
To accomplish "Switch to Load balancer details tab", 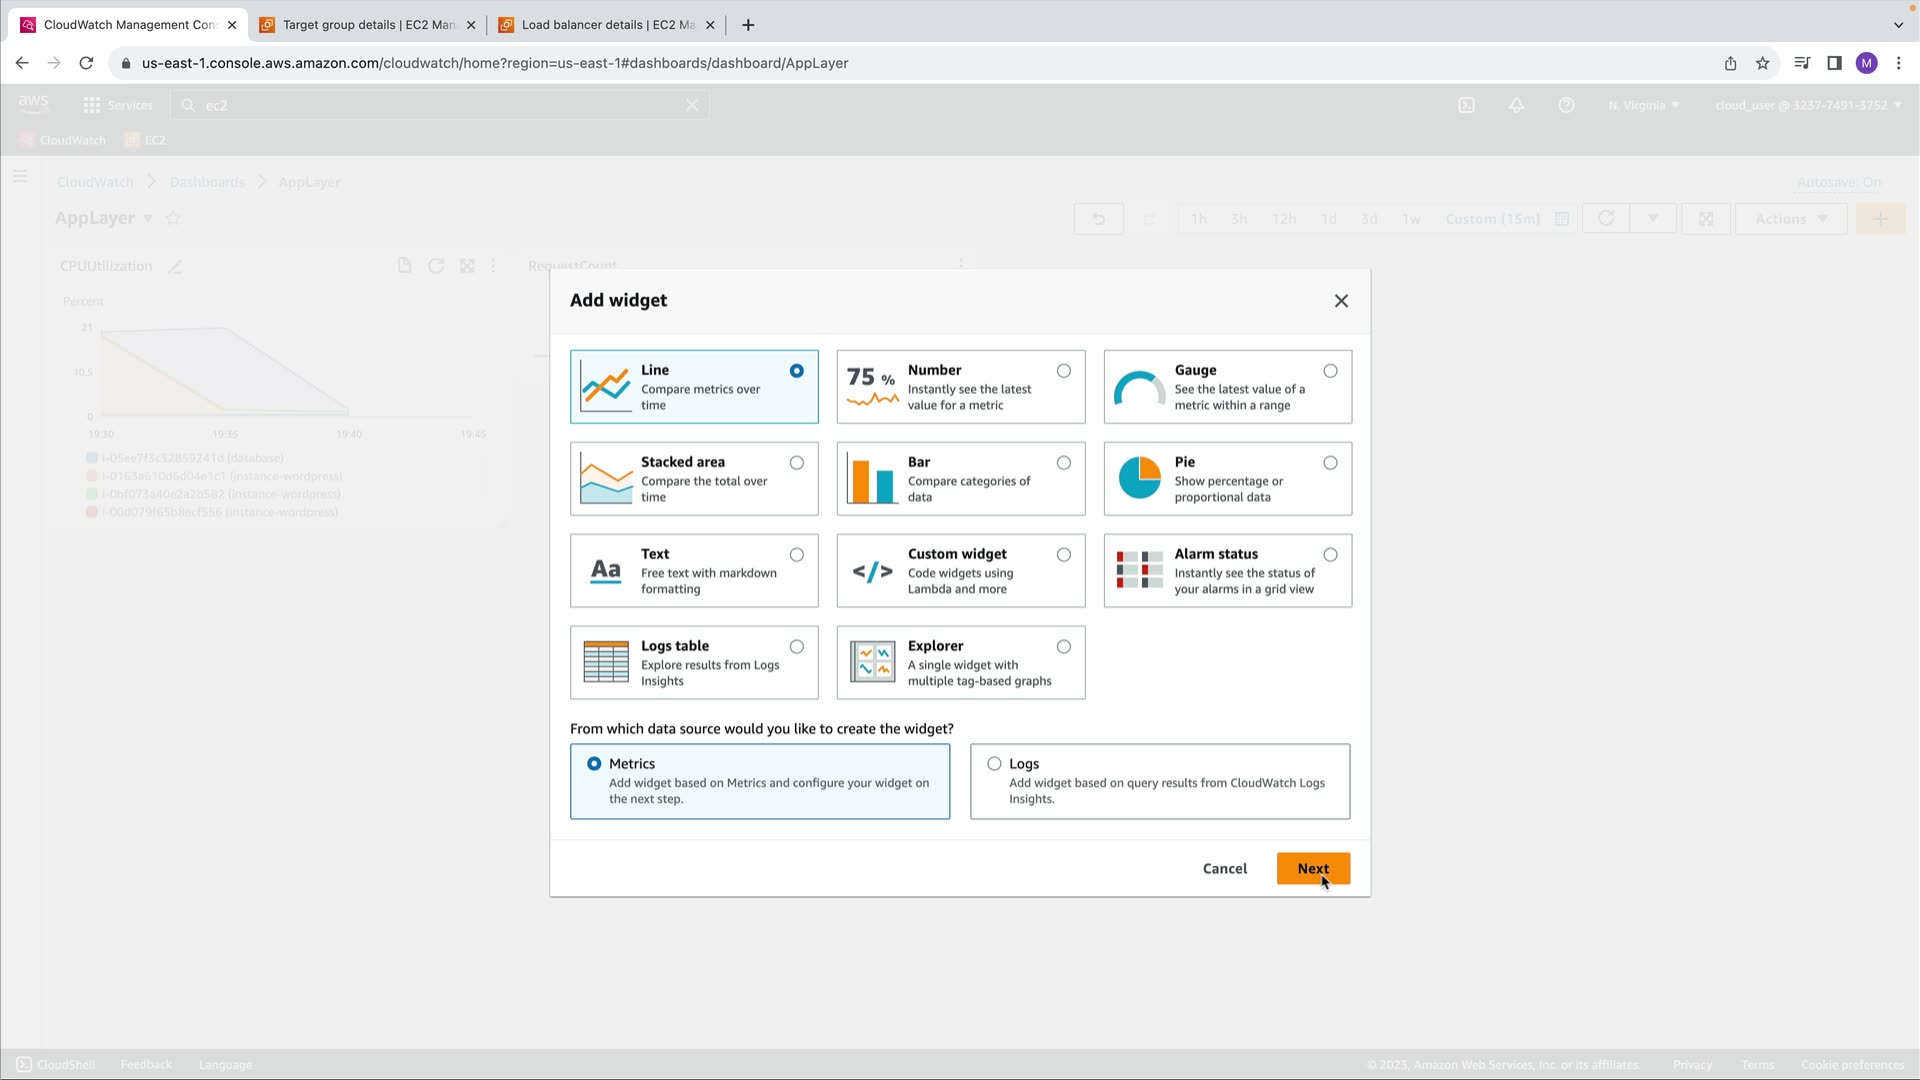I will 607,25.
